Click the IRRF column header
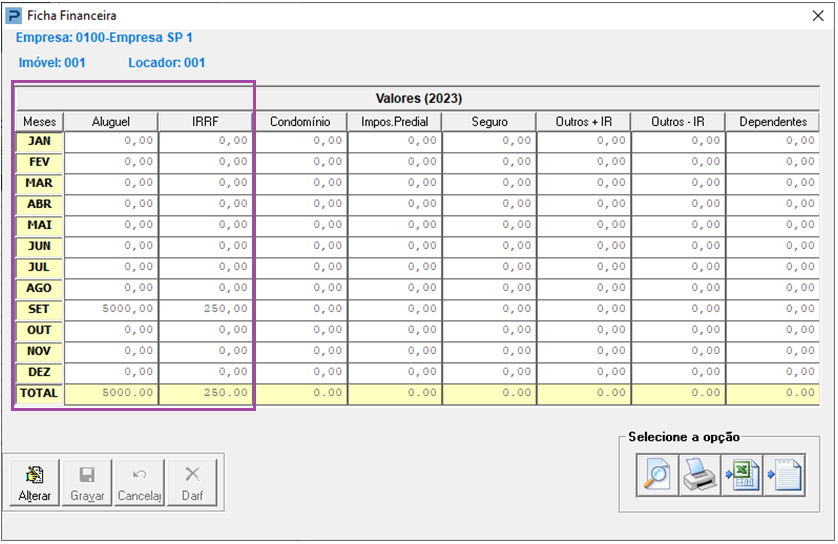 point(205,121)
